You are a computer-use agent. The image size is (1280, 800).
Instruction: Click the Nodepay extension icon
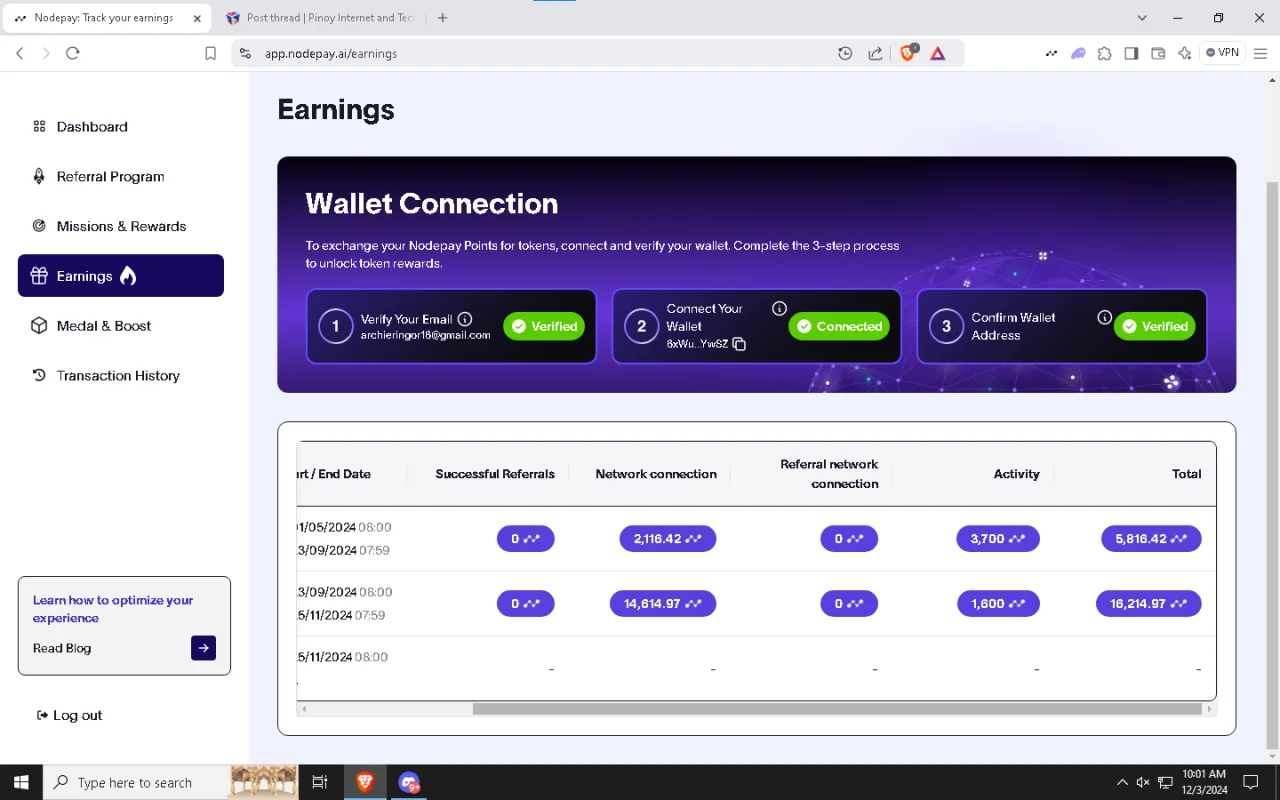(1051, 53)
